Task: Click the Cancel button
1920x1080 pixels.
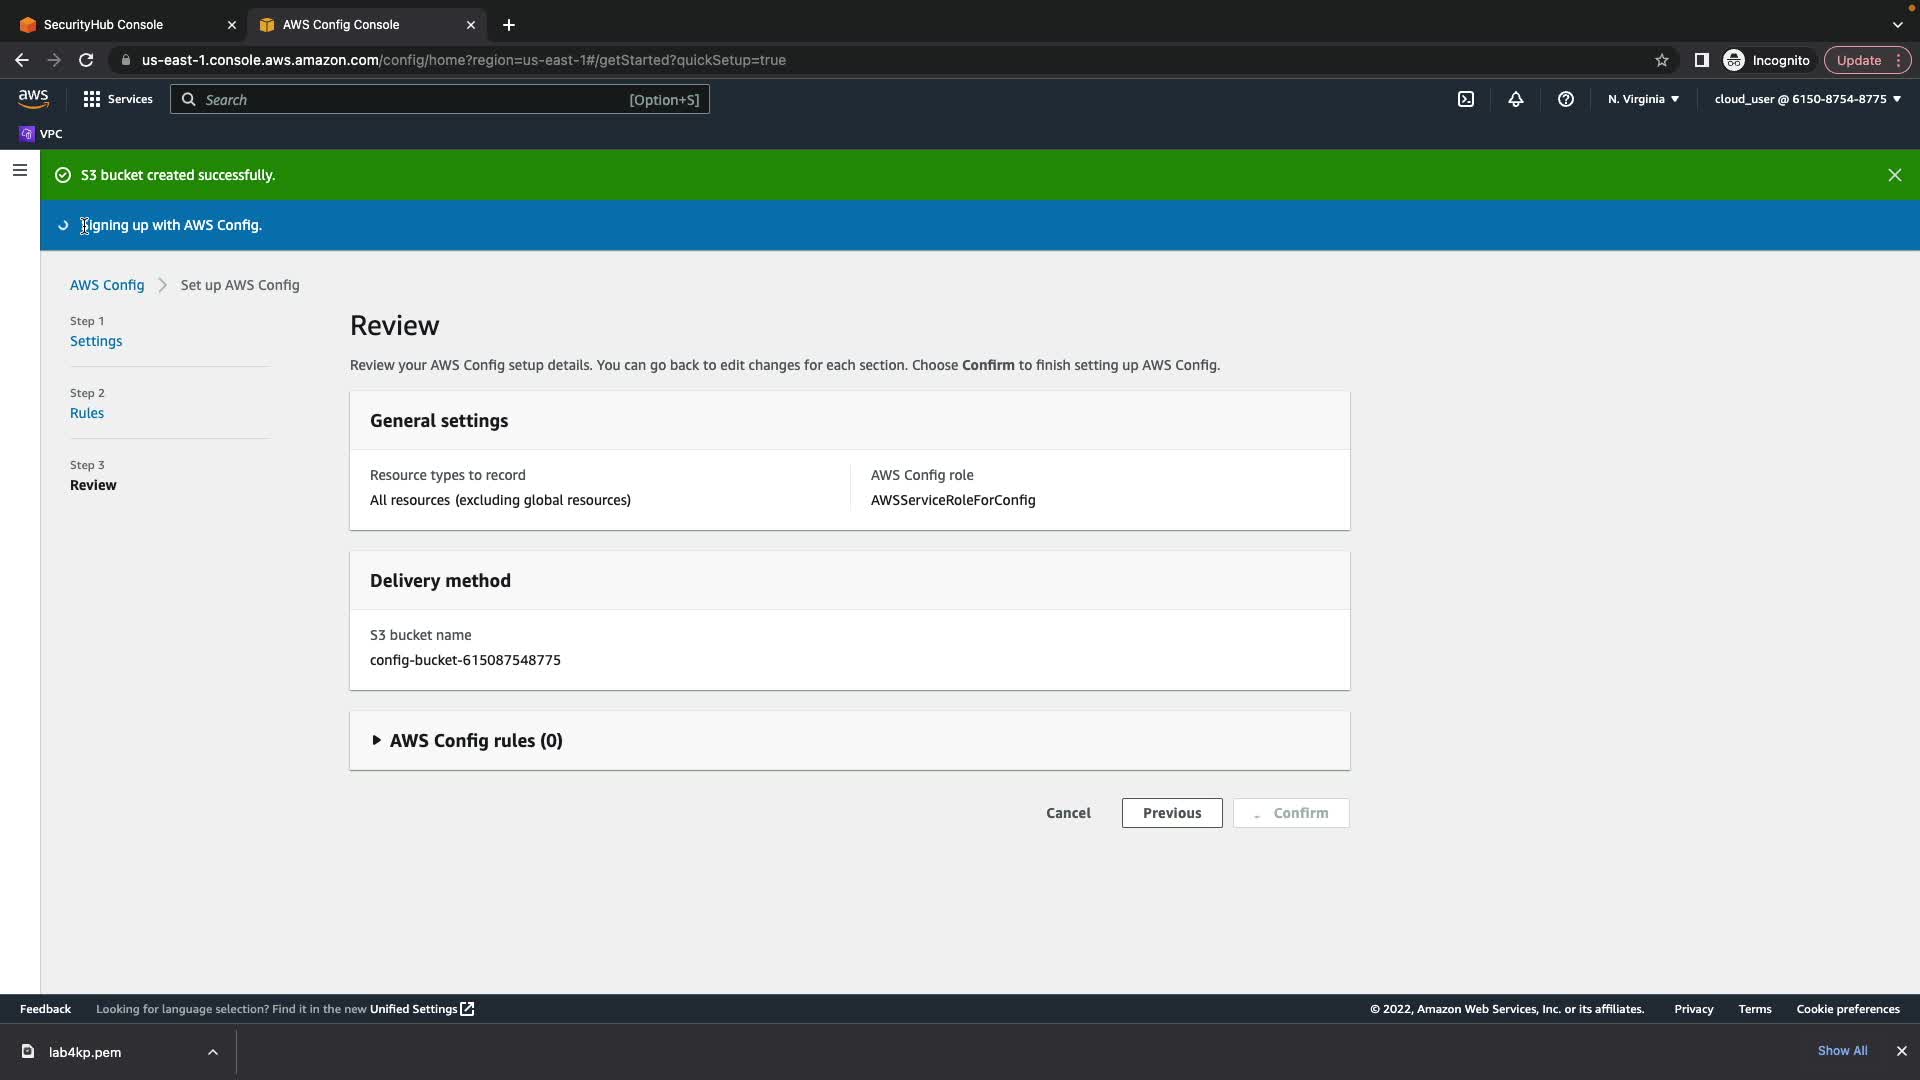Action: tap(1068, 813)
